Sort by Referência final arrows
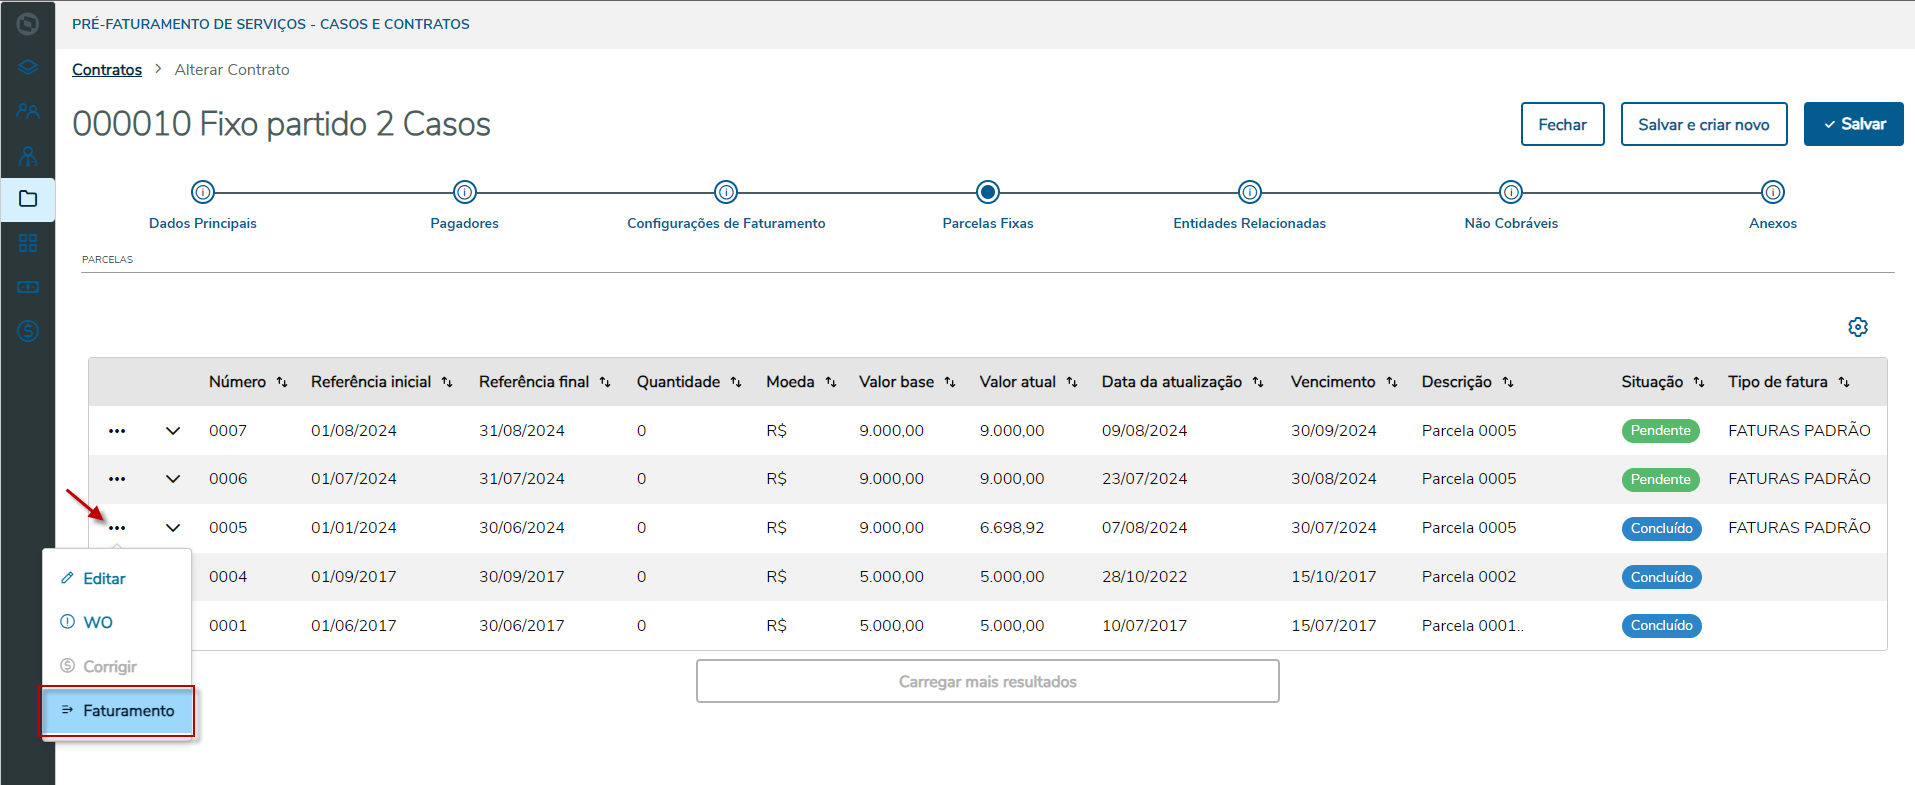The width and height of the screenshot is (1915, 785). [x=605, y=382]
